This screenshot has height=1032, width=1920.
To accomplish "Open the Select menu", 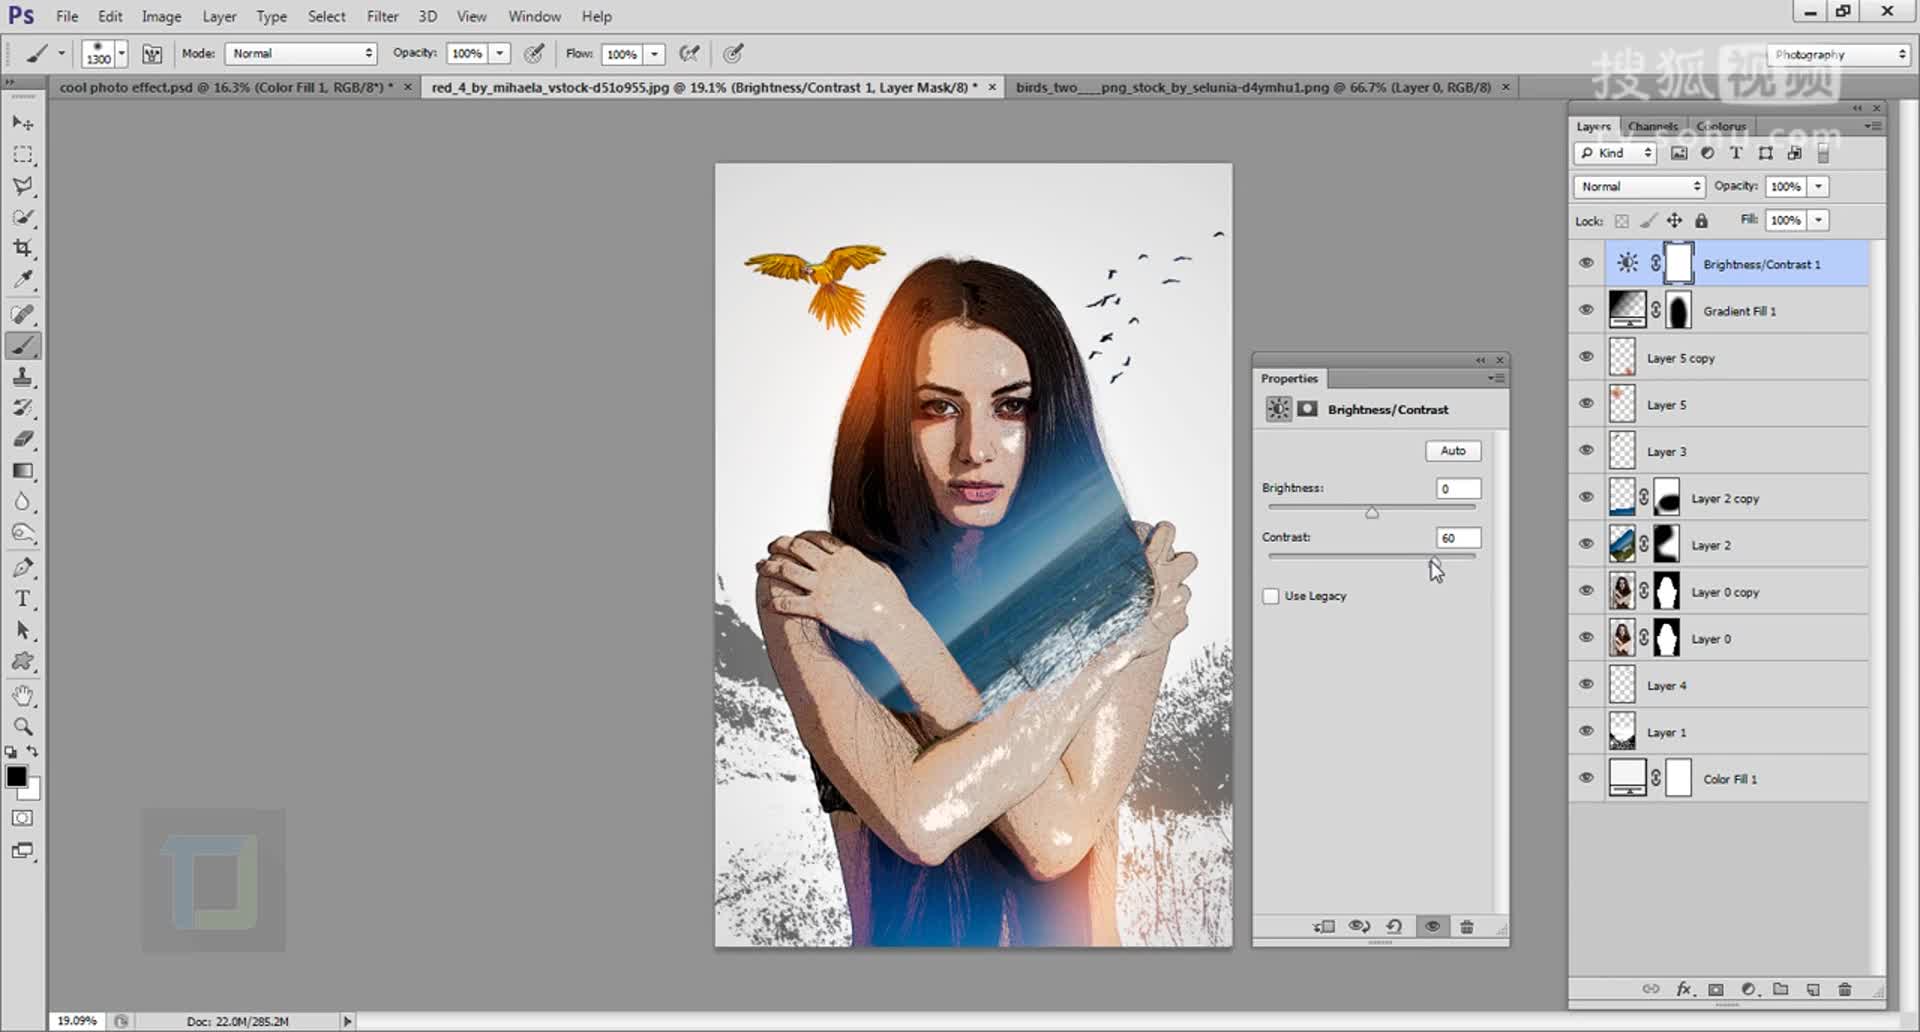I will pos(326,16).
